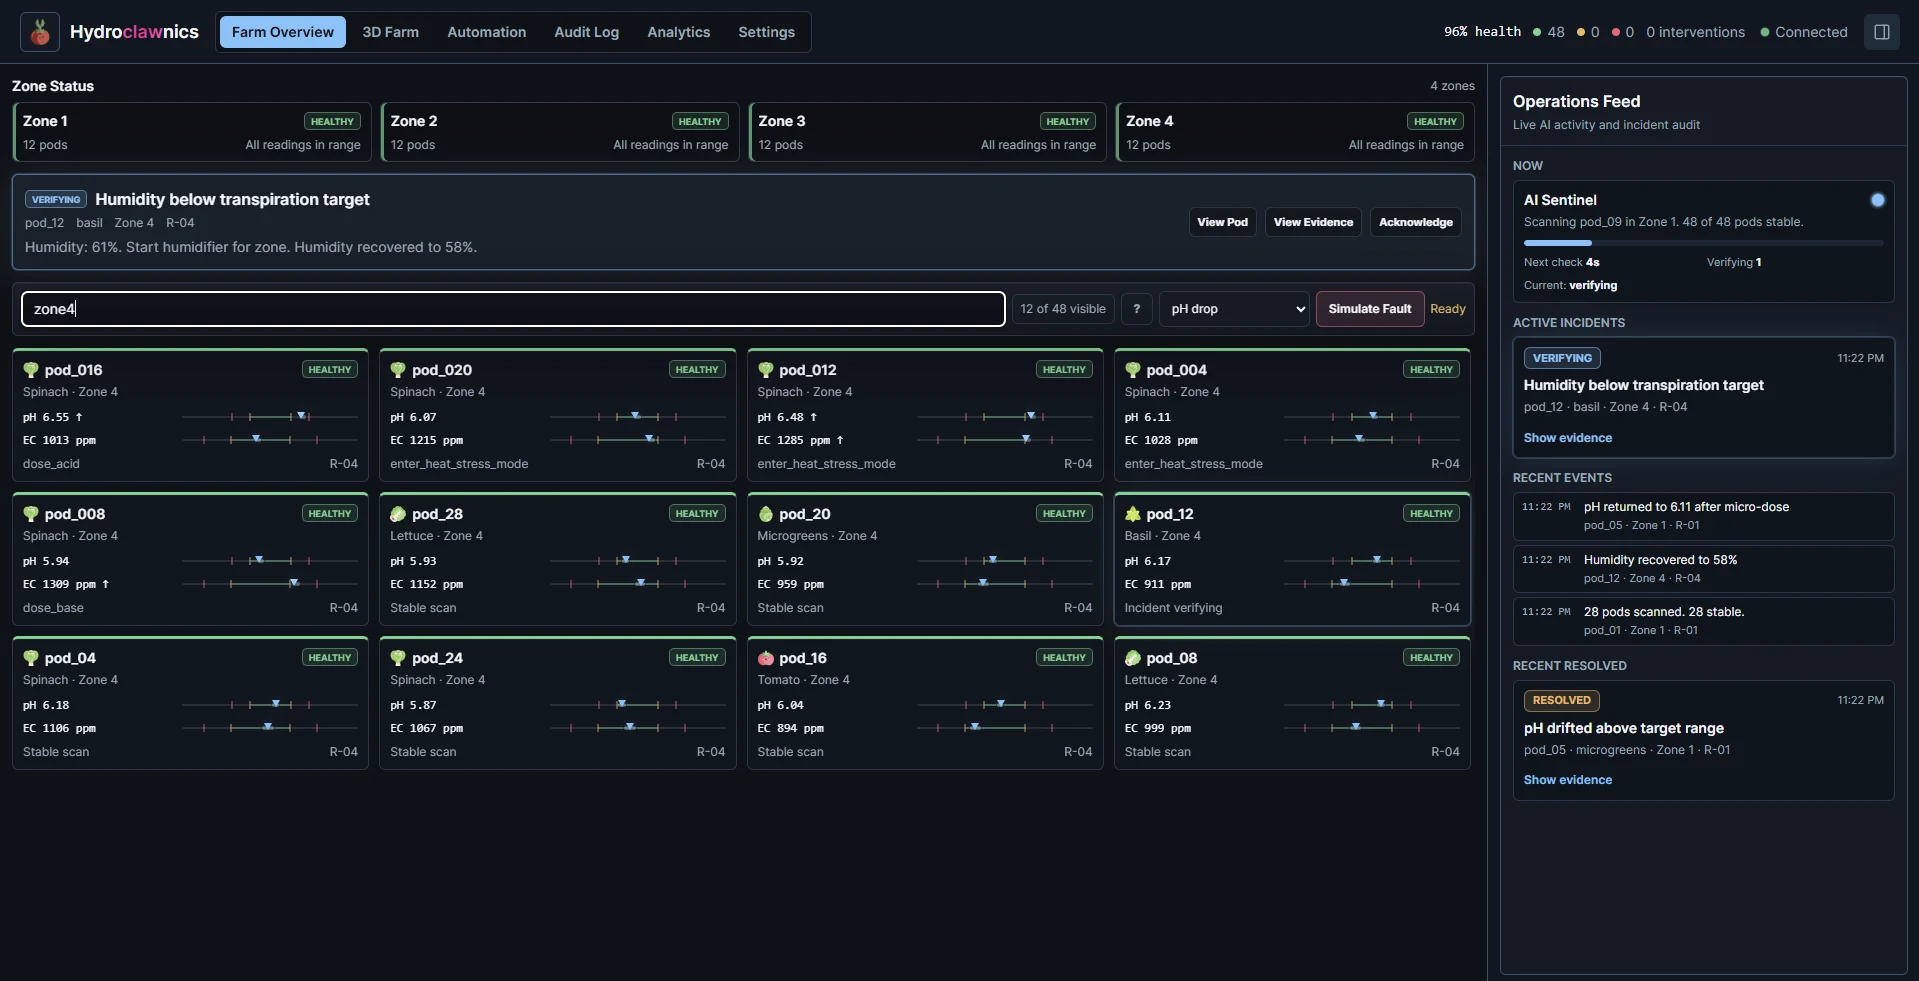
Task: Open the Automation tab
Action: pyautogui.click(x=486, y=32)
